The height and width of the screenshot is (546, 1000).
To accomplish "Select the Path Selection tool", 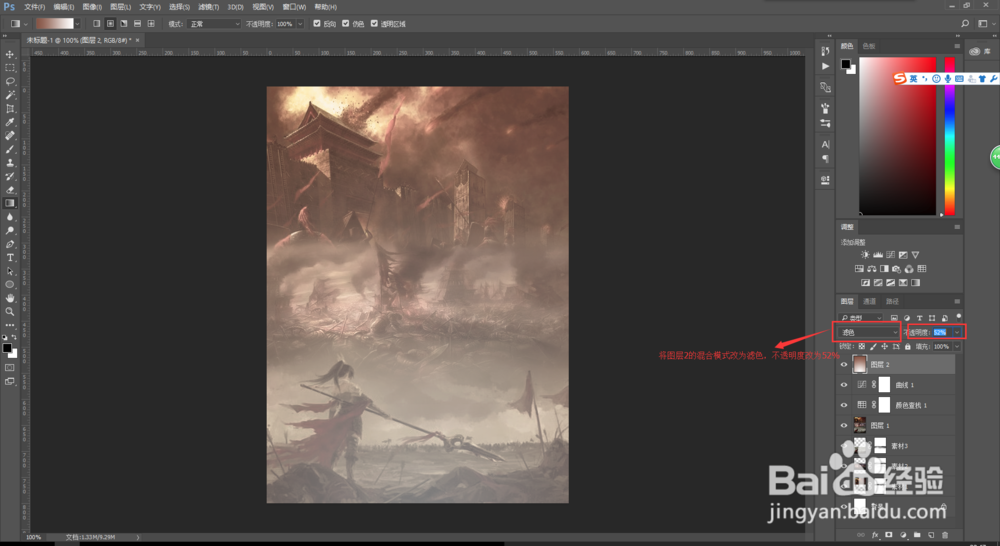I will 10,271.
